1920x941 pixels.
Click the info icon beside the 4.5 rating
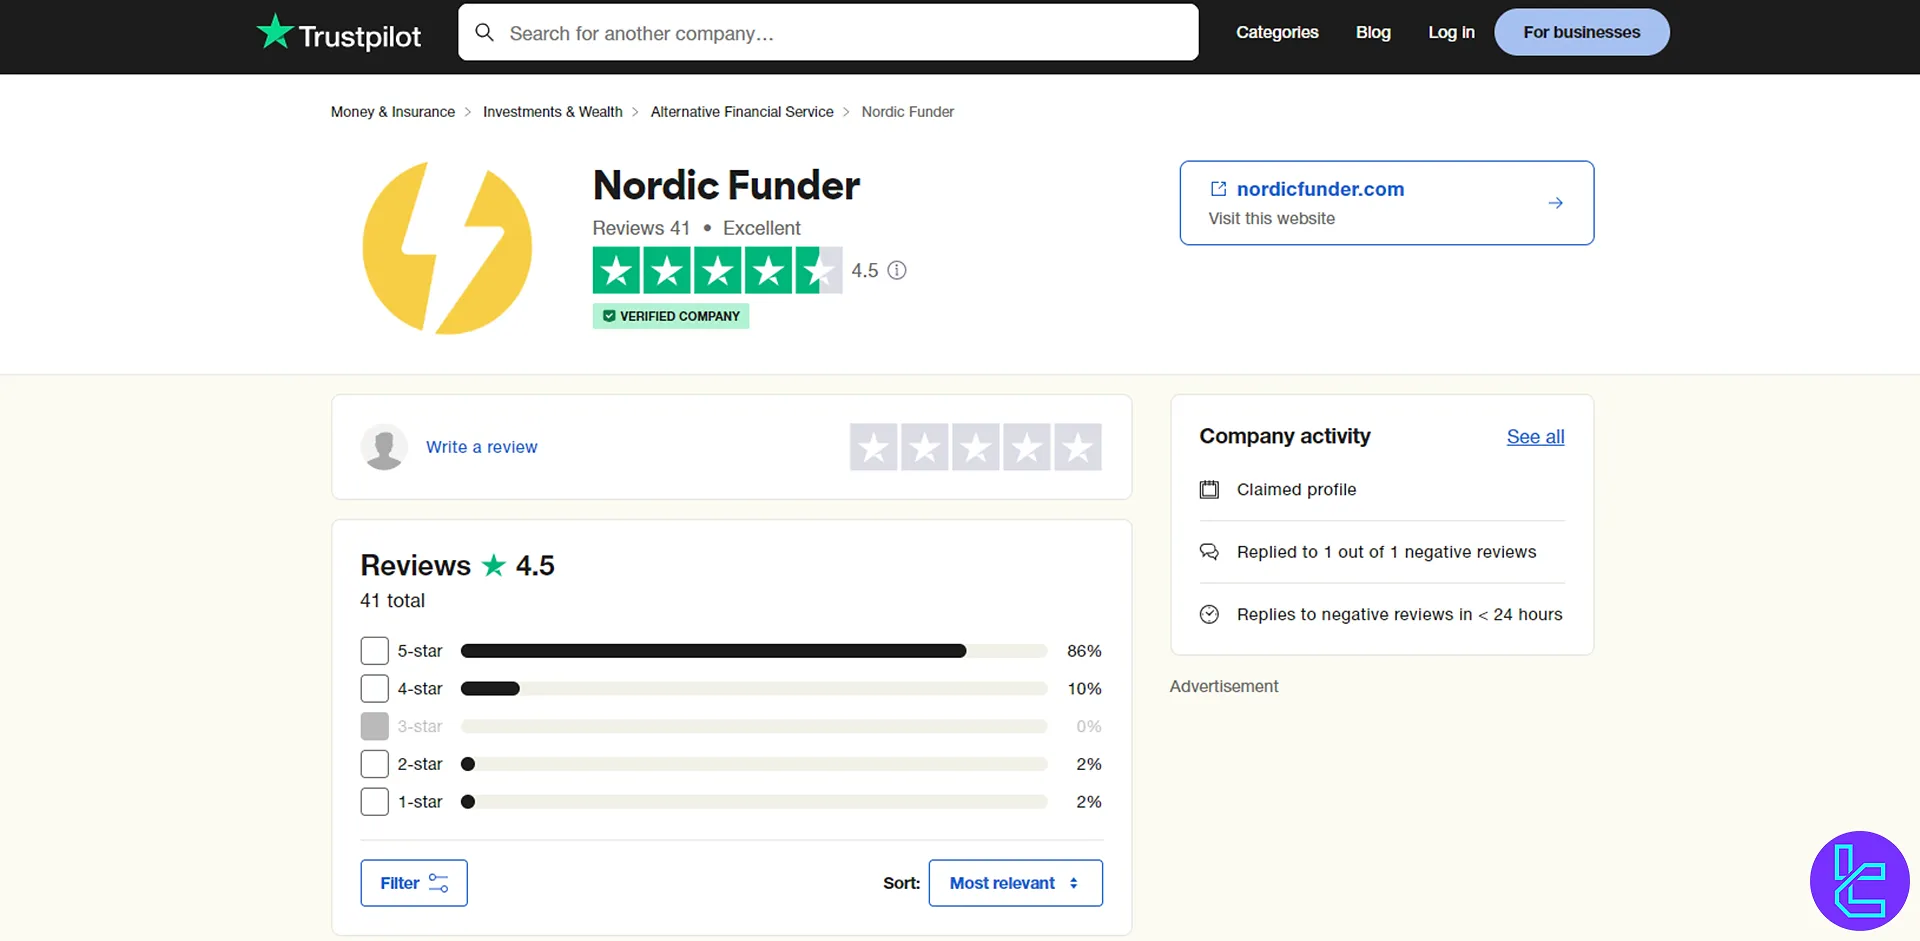click(x=896, y=270)
